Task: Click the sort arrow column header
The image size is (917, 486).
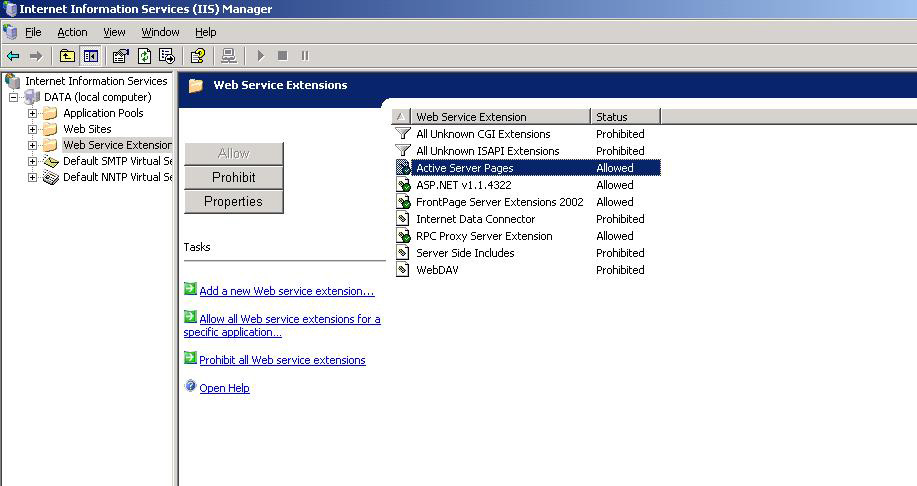Action: tap(401, 117)
